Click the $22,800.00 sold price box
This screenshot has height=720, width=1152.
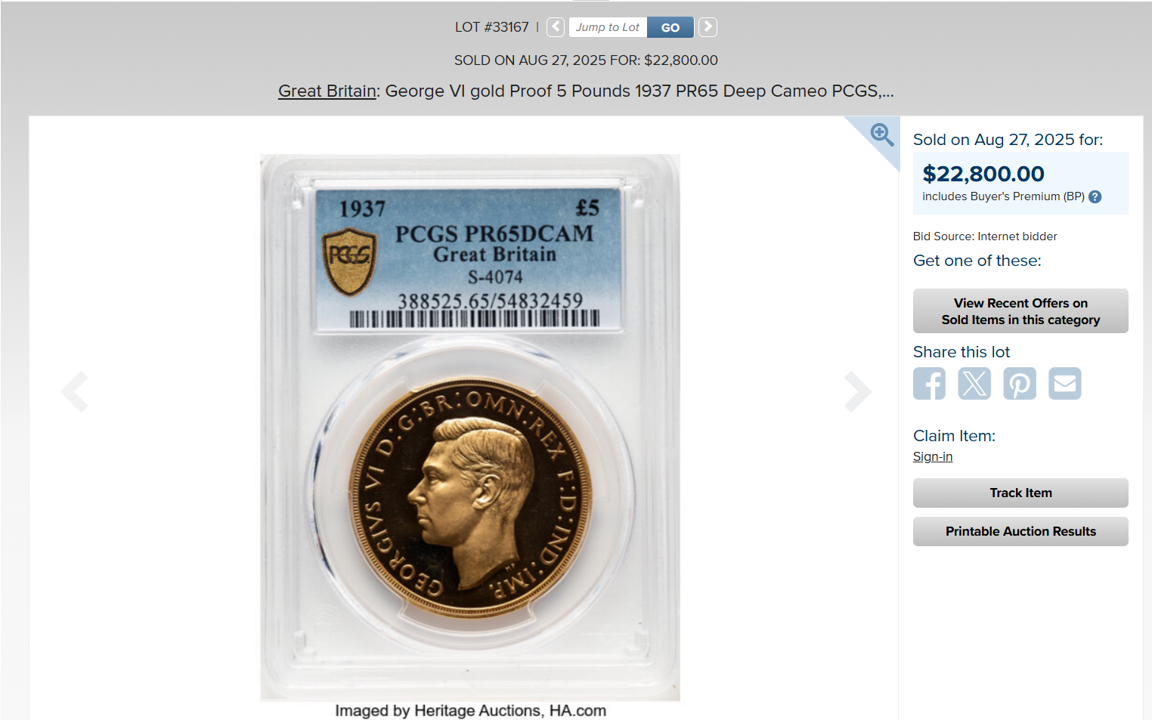(1020, 183)
